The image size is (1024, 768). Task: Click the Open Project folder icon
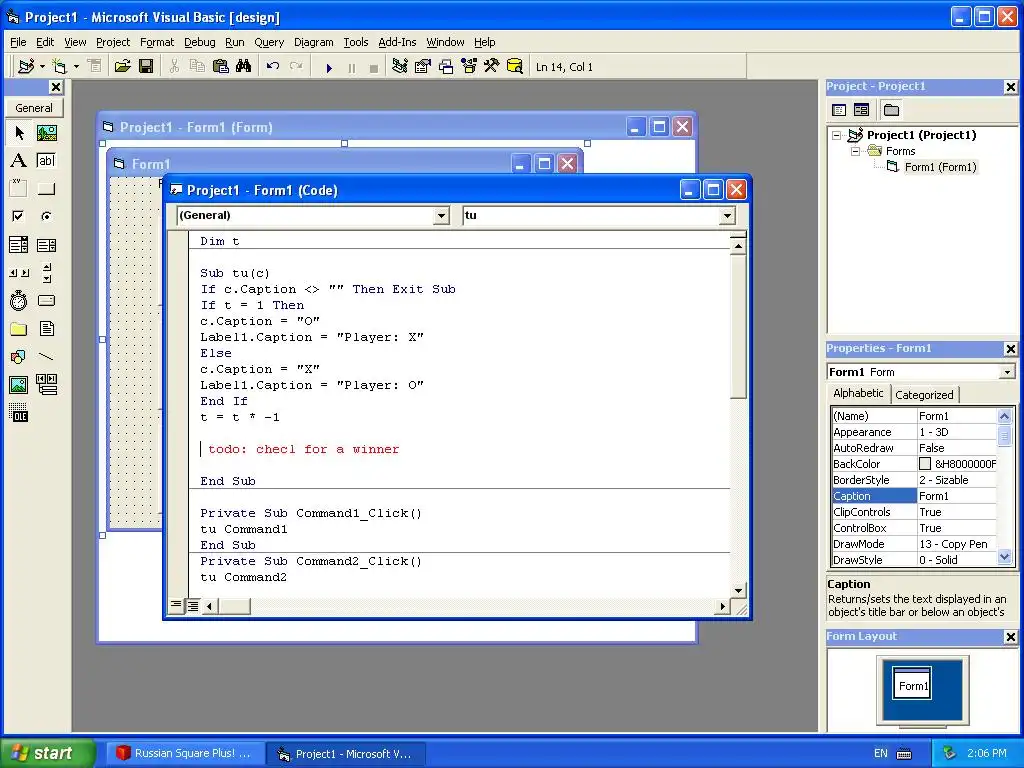coord(122,67)
